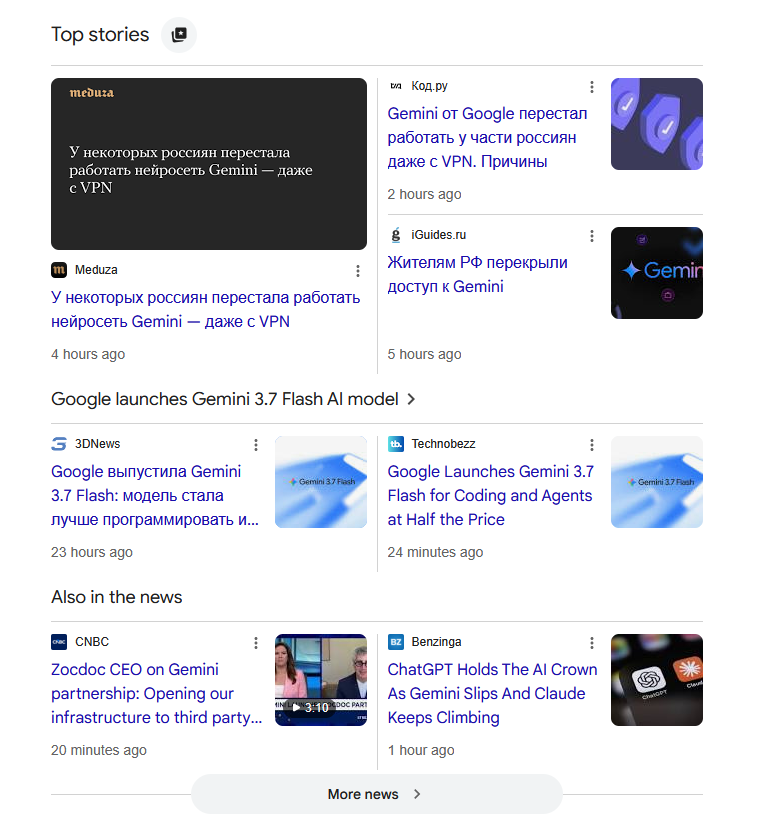Viewport: 776px width, 834px height.
Task: Click the purple shields thumbnail for Код.ру
Action: pos(657,124)
